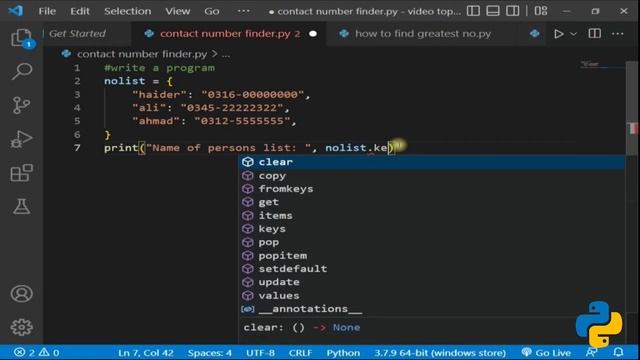Image resolution: width=640 pixels, height=360 pixels.
Task: Open the Run and Debug view
Action: click(21, 139)
